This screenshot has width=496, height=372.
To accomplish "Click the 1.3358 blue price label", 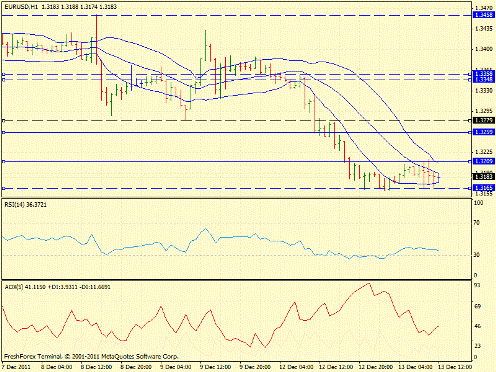I will (x=484, y=73).
